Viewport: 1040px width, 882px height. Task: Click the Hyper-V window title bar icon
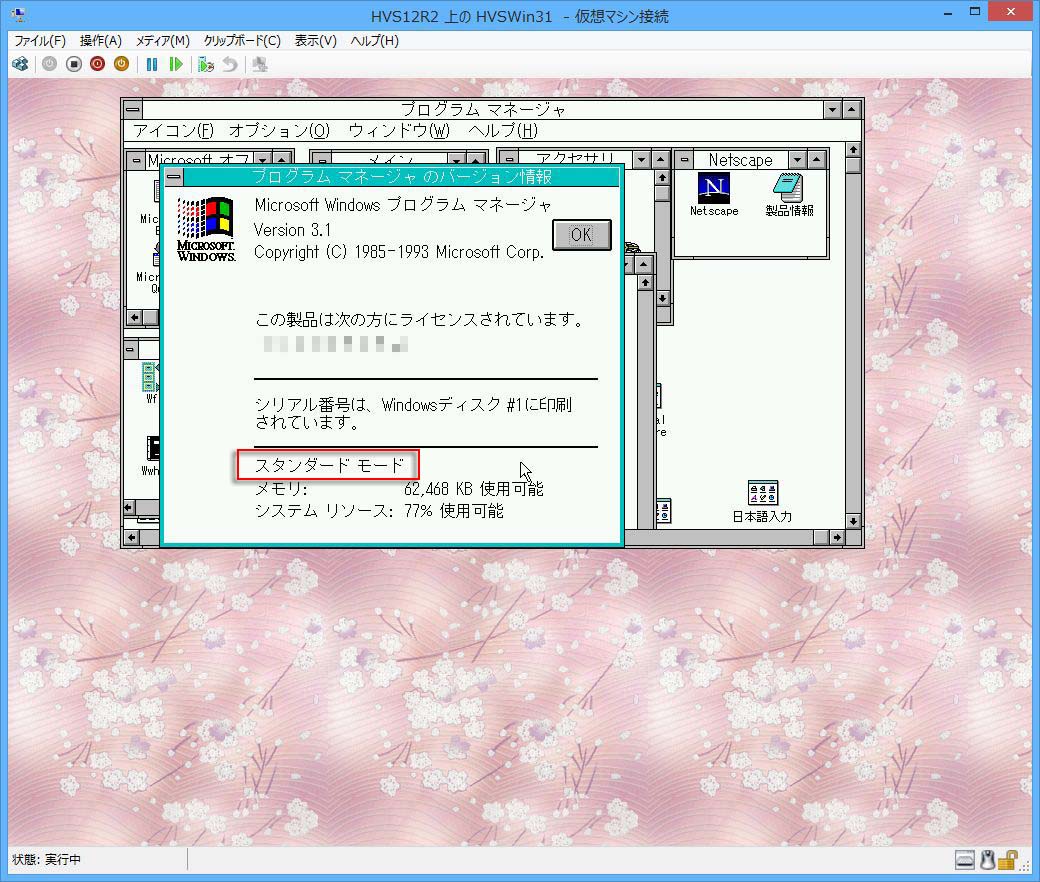pyautogui.click(x=19, y=15)
